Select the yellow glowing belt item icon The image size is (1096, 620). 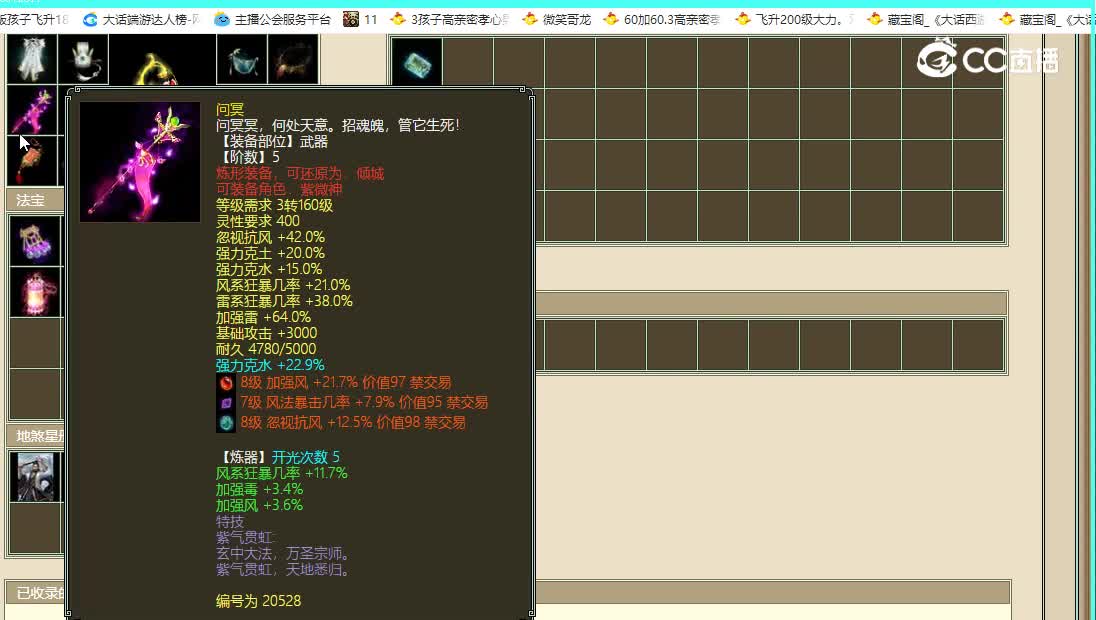point(162,60)
